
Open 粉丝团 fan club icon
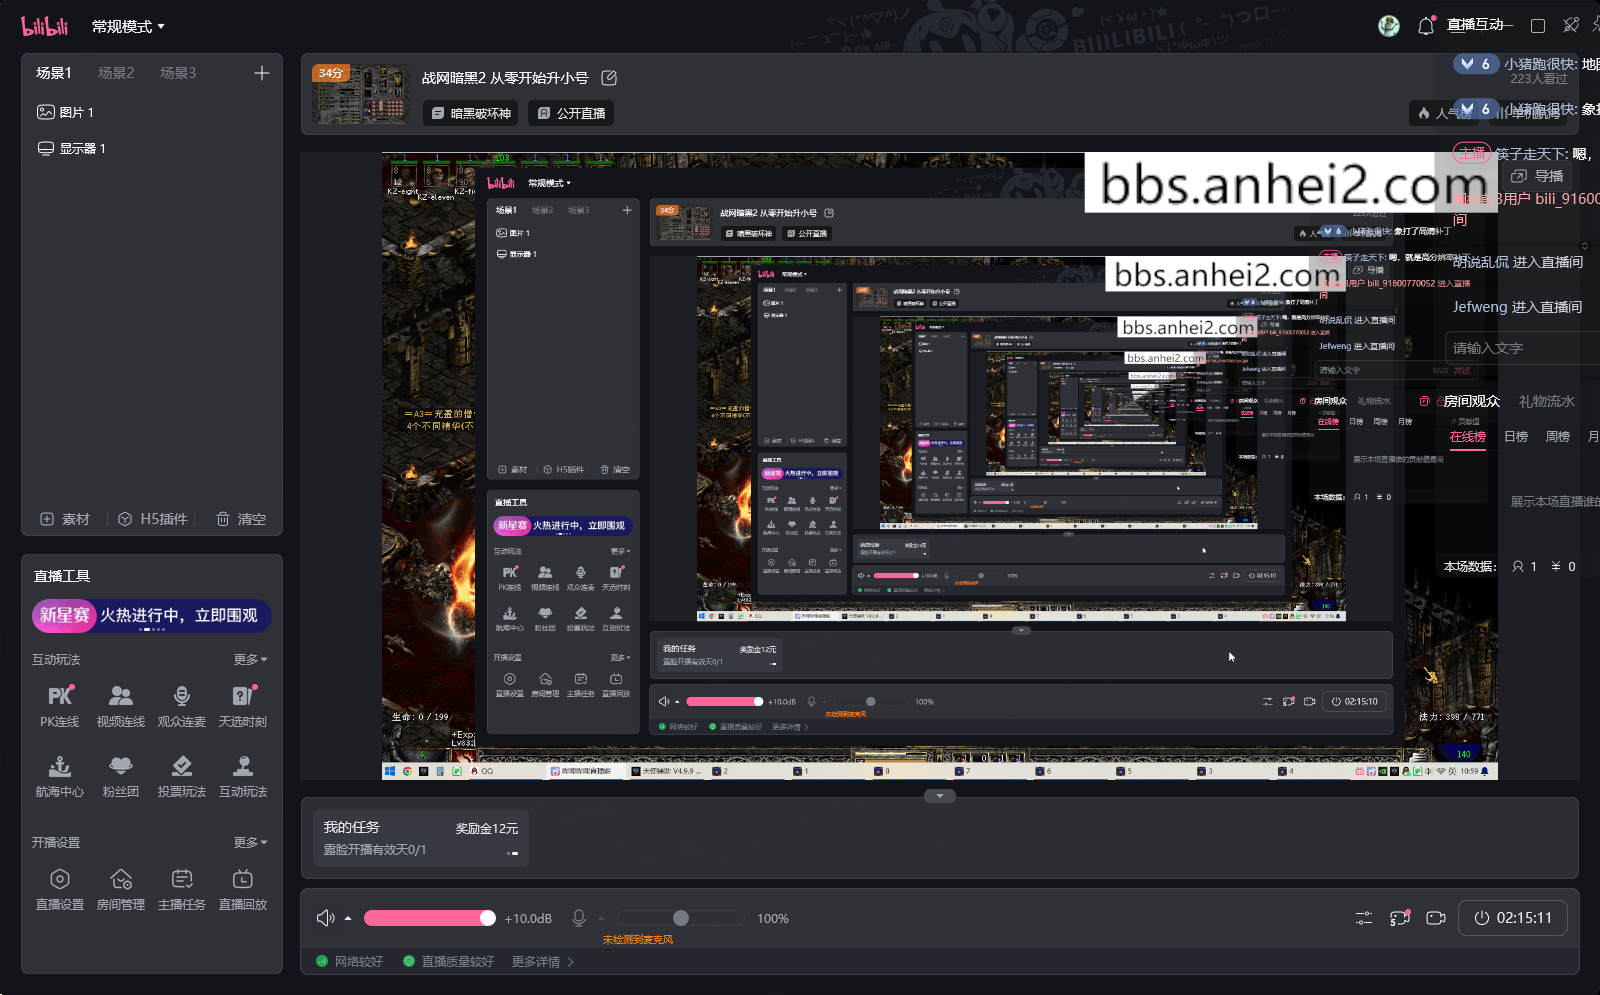click(121, 776)
